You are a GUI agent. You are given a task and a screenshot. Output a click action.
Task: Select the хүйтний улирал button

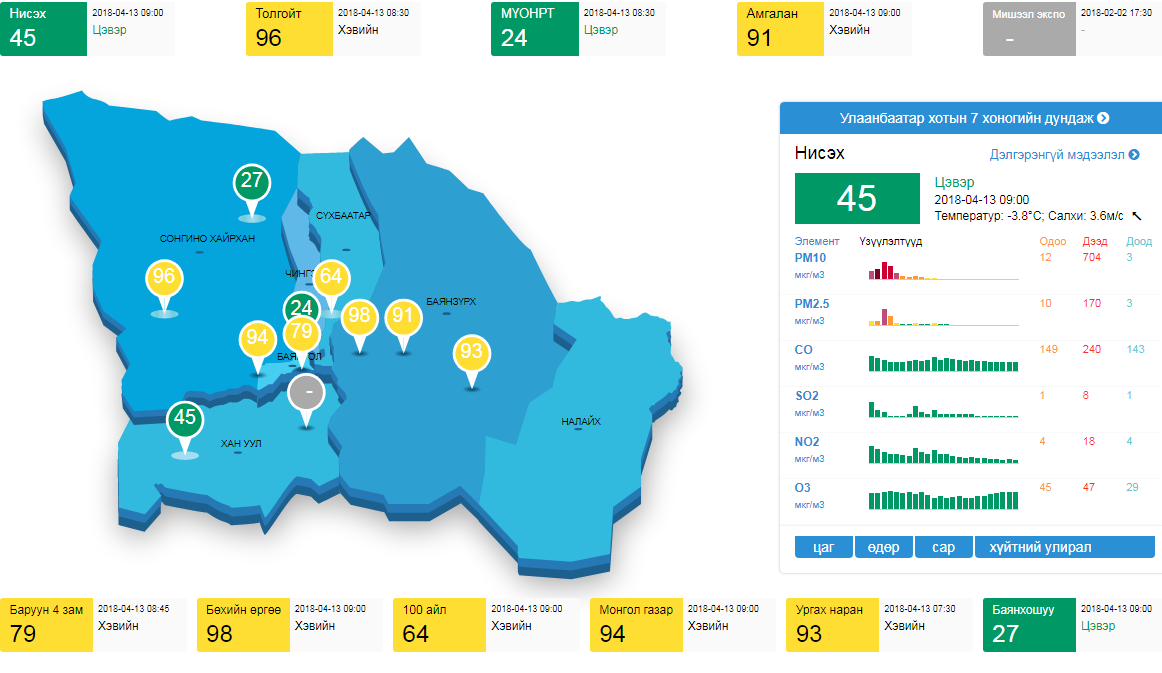point(1064,547)
